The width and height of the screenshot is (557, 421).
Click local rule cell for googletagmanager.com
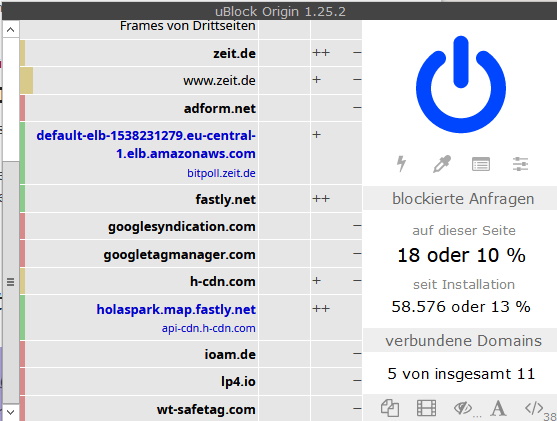point(336,254)
